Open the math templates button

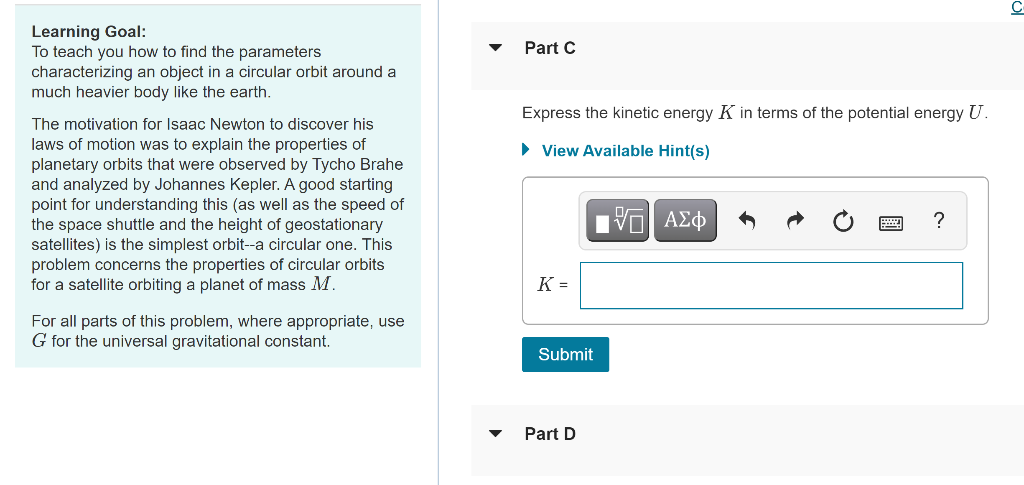click(x=616, y=221)
